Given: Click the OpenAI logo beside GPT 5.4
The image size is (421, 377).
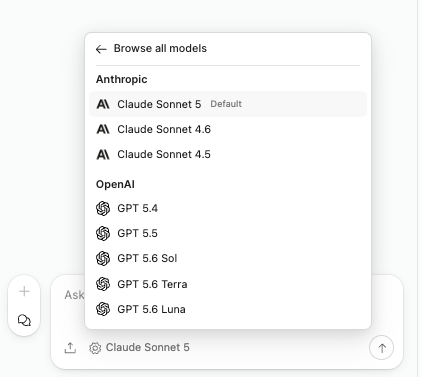Looking at the screenshot, I should 103,208.
